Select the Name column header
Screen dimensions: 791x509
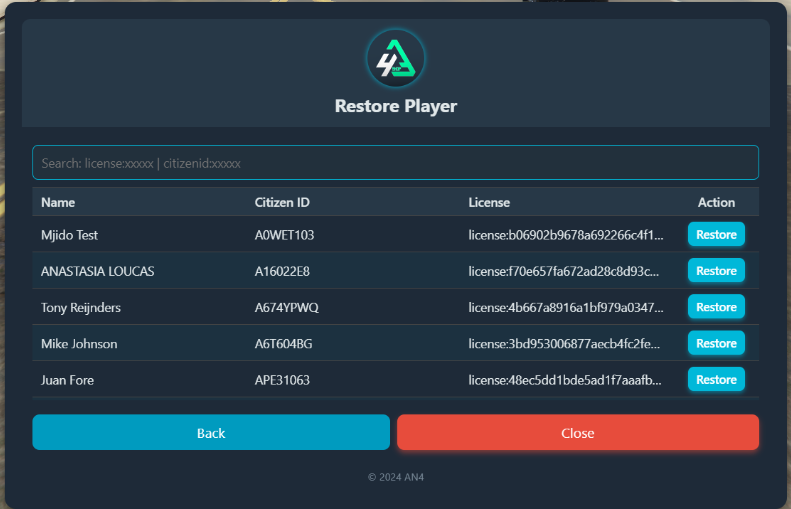pyautogui.click(x=58, y=202)
